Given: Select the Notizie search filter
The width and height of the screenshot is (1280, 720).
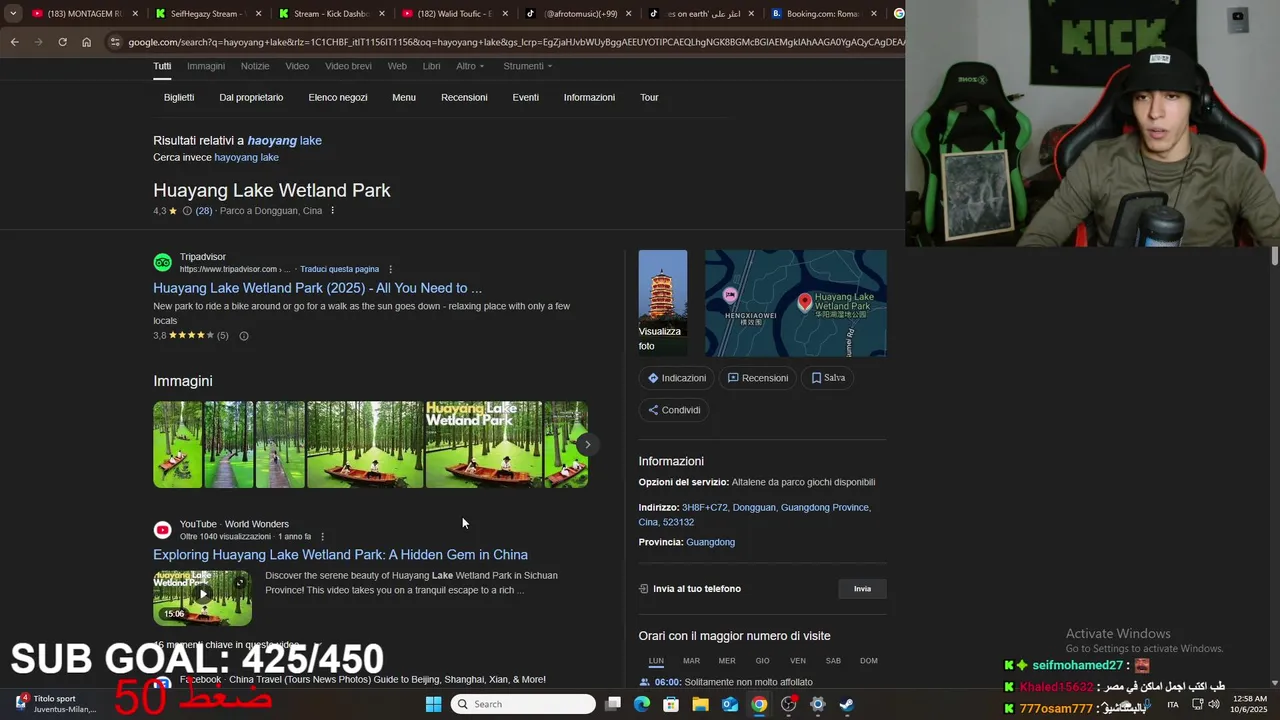Looking at the screenshot, I should [x=255, y=66].
